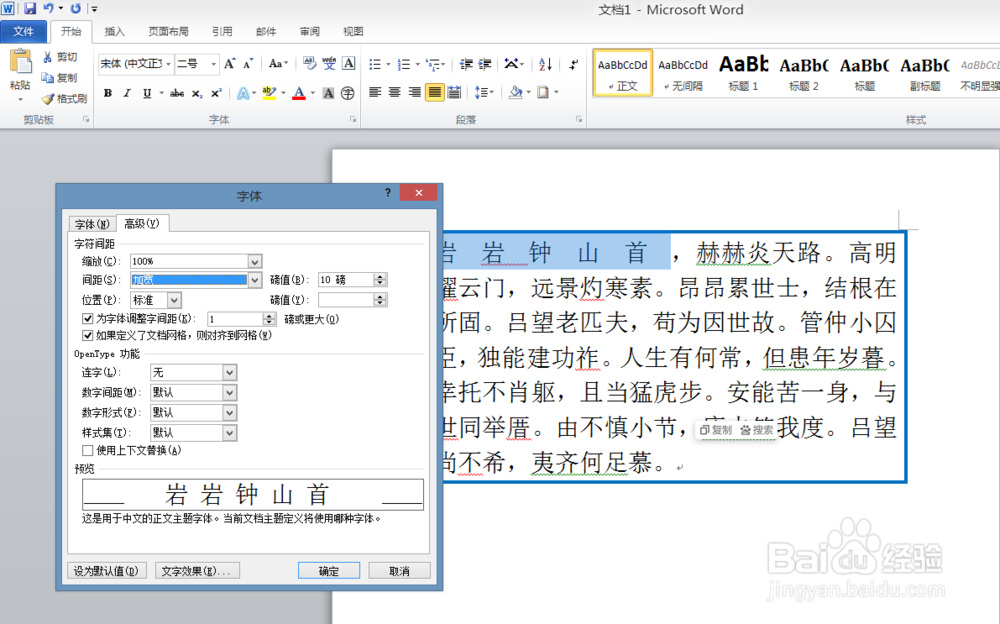
Task: Cut selection with the 剪切 scissors icon
Action: pyautogui.click(x=47, y=57)
